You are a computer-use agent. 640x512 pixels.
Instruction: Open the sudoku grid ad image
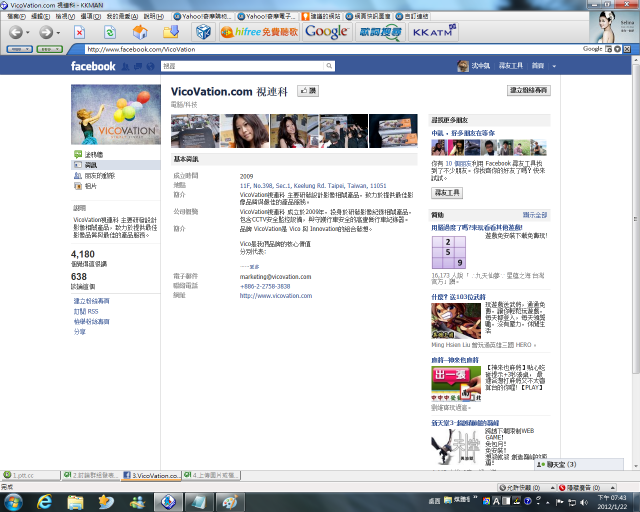tap(449, 252)
